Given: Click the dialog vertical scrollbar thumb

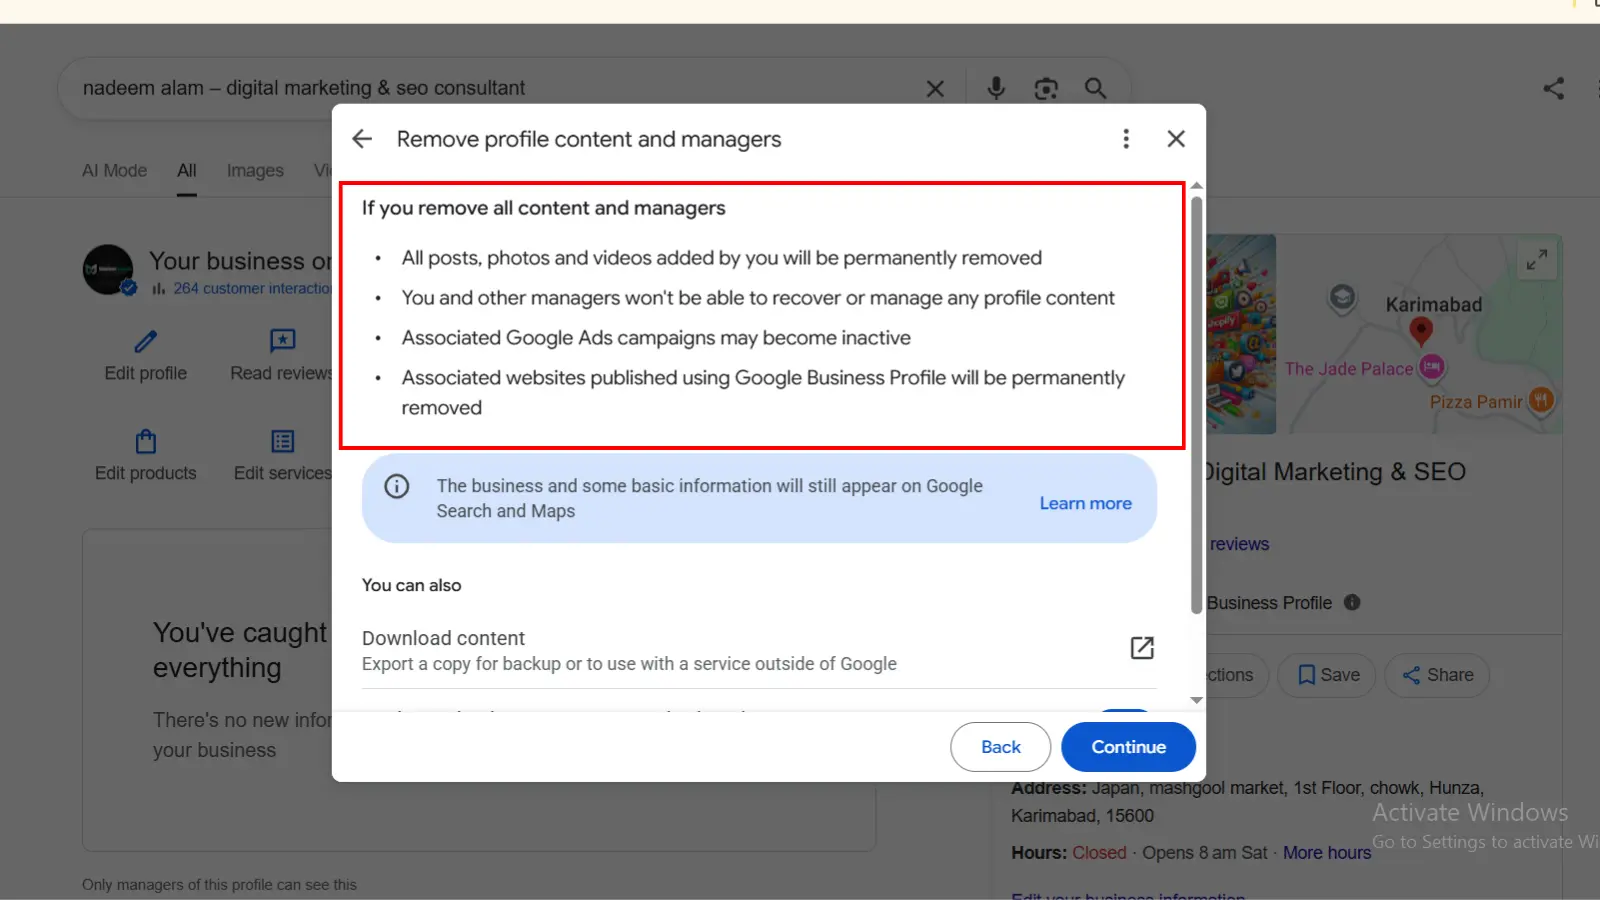Looking at the screenshot, I should pyautogui.click(x=1196, y=405).
